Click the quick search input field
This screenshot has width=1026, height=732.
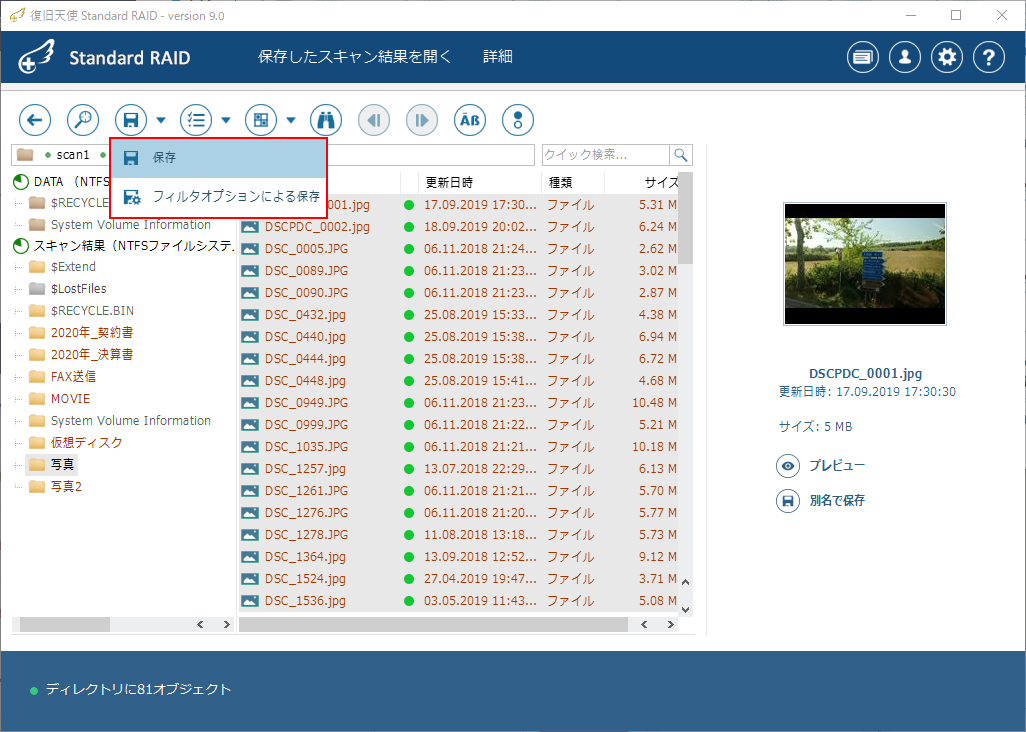(606, 155)
